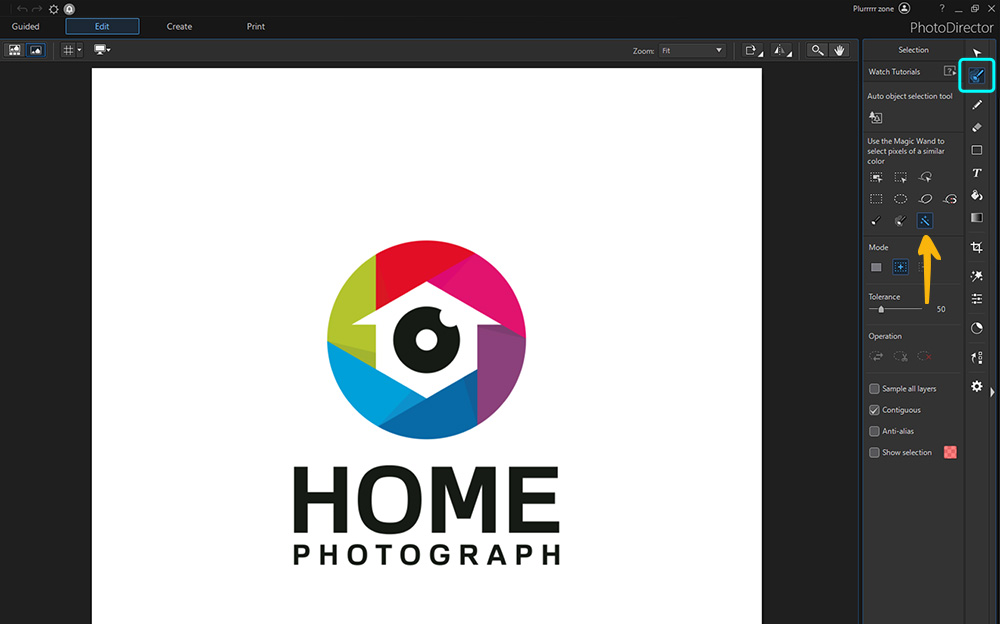Click the Print tab button

[x=256, y=26]
